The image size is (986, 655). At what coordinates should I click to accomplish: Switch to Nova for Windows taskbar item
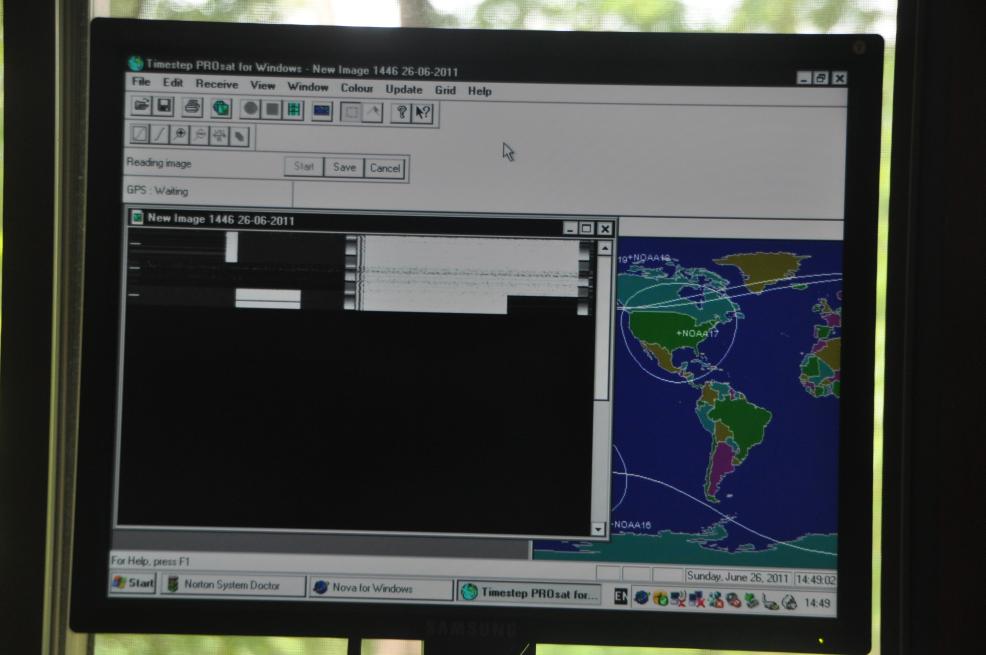[380, 588]
